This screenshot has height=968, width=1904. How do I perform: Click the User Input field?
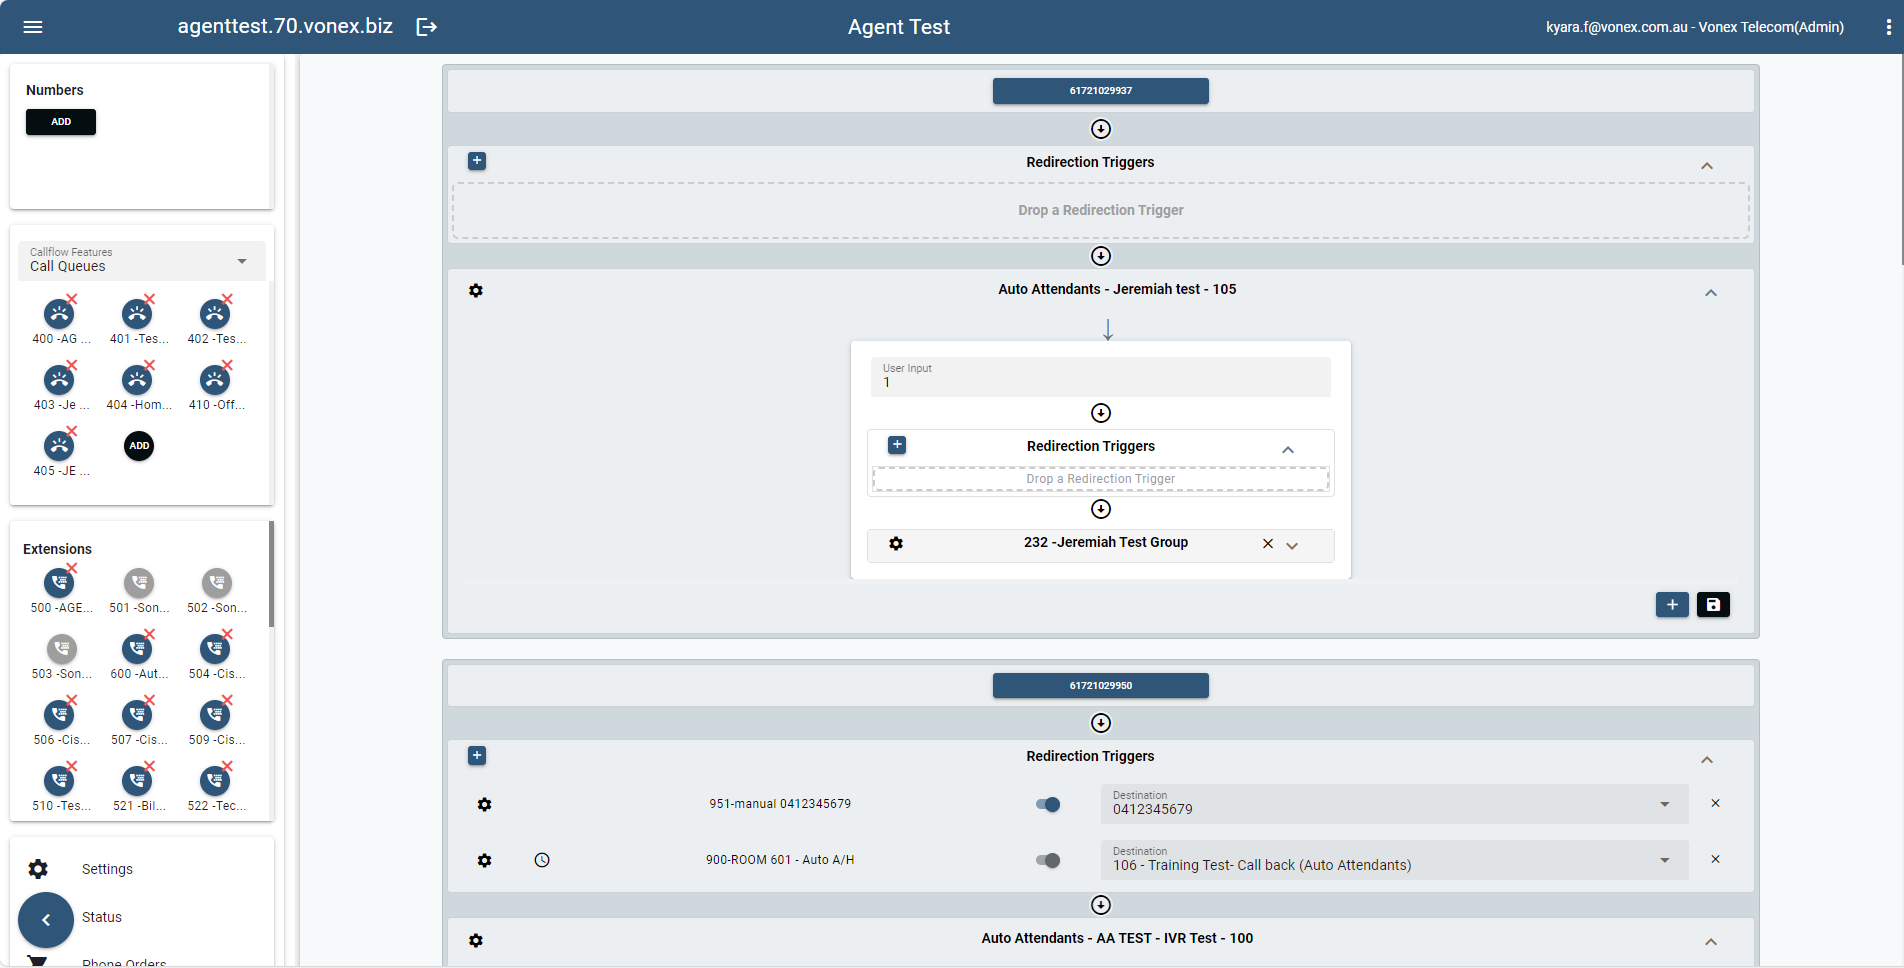point(1100,378)
